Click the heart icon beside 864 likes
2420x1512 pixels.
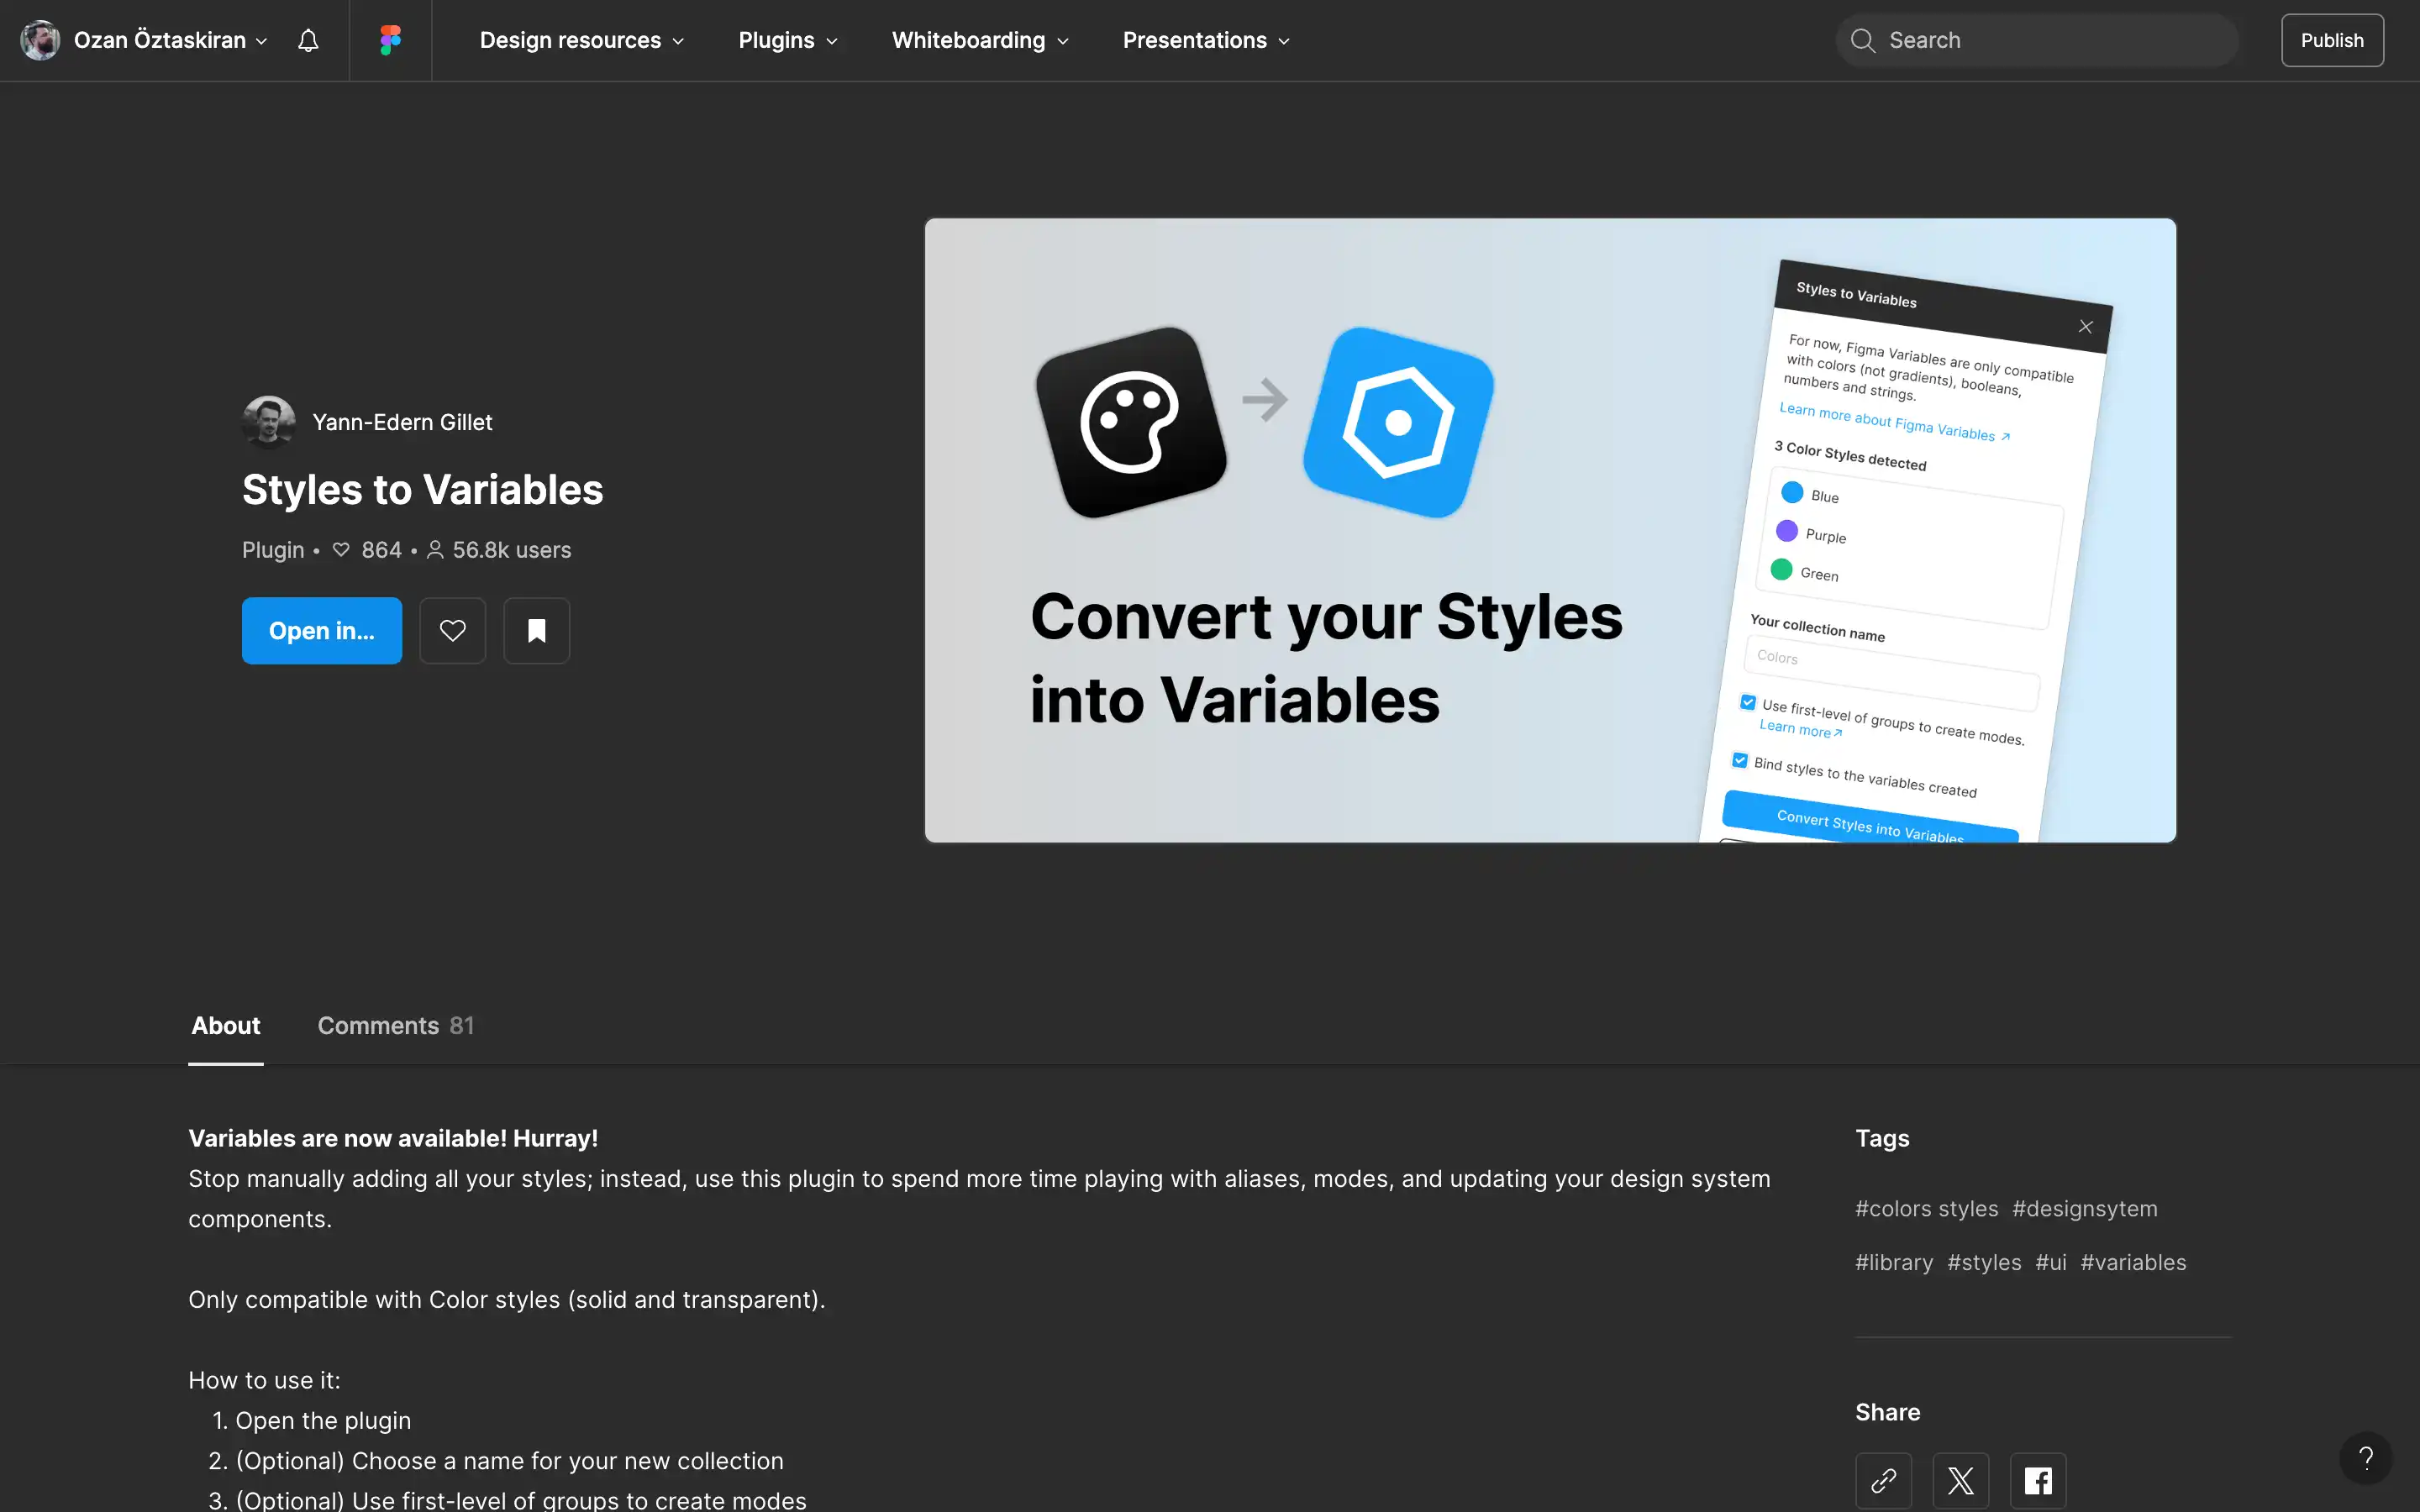(341, 549)
